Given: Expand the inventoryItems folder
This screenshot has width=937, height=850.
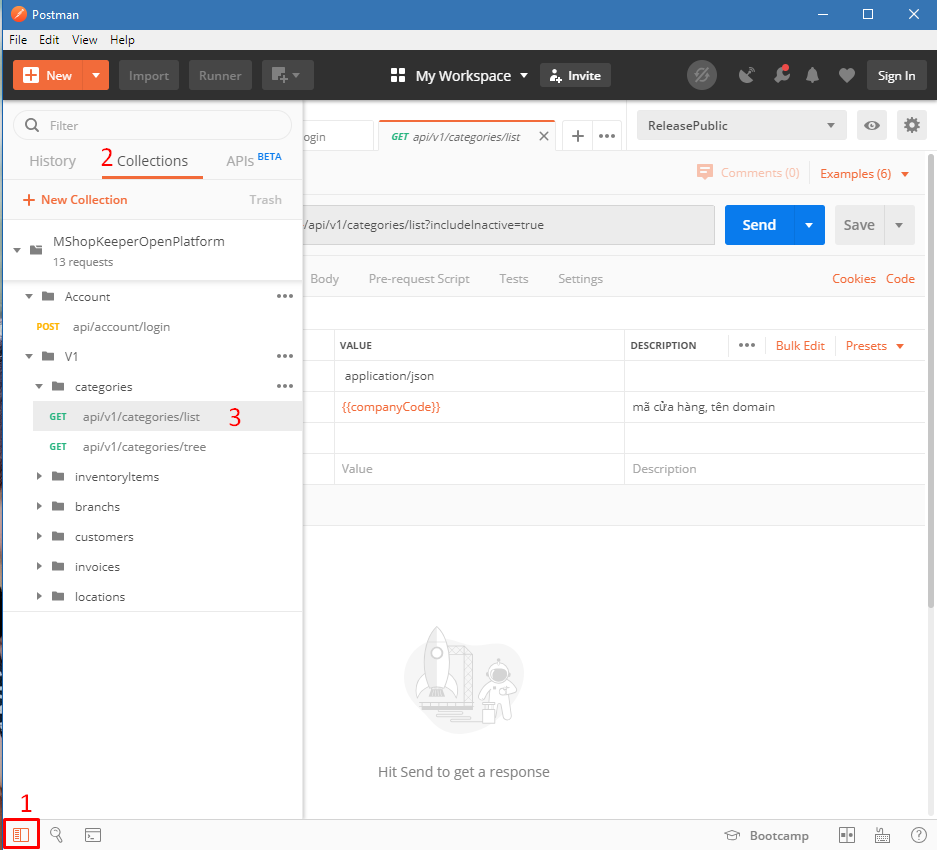Looking at the screenshot, I should [39, 476].
